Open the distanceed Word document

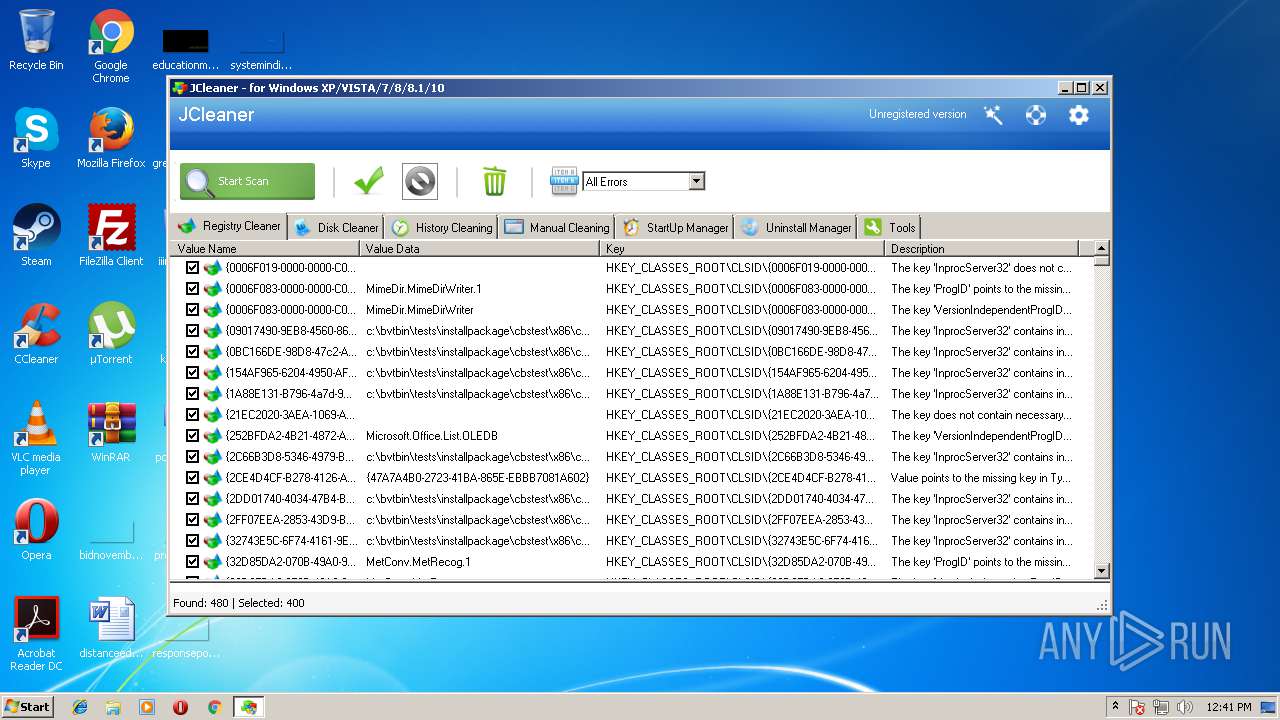111,628
